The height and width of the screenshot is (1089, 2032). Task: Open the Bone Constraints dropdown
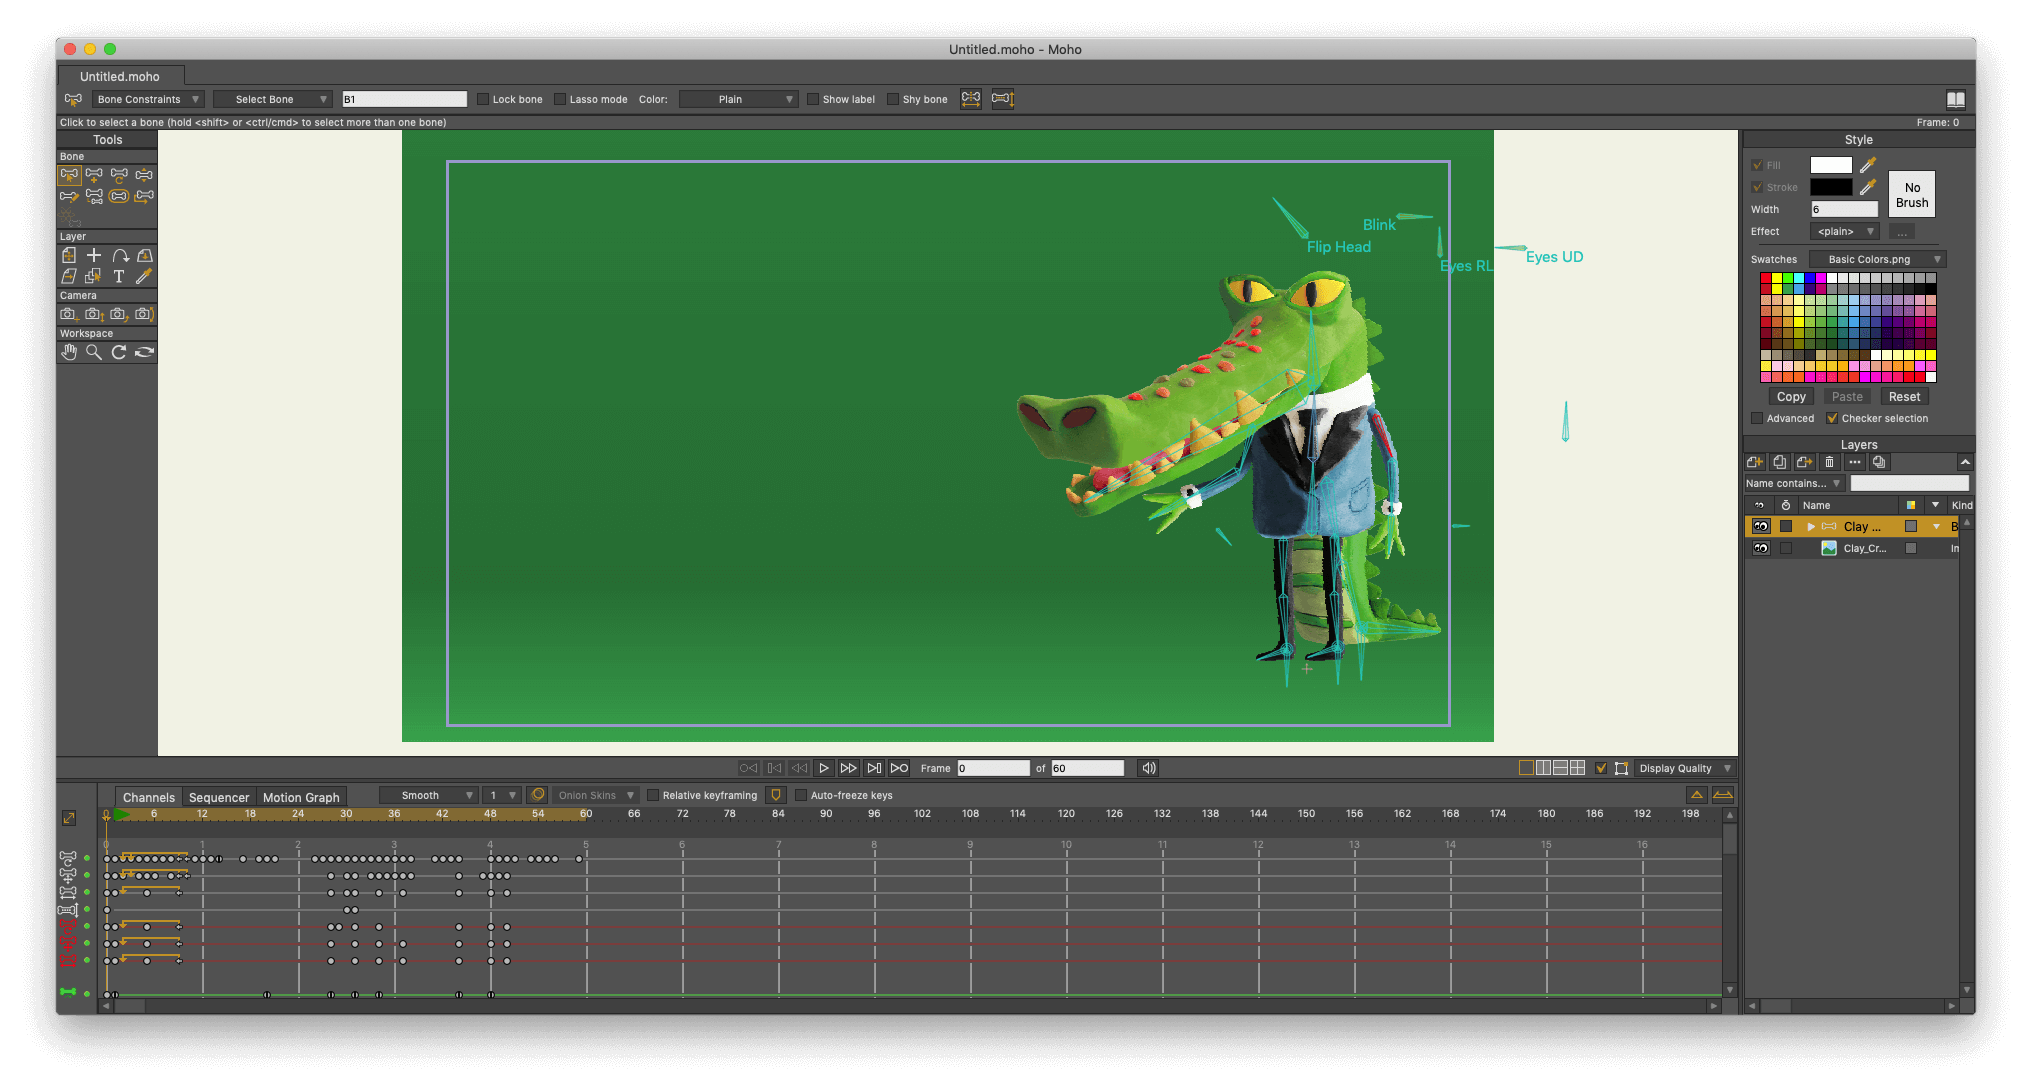coord(148,99)
